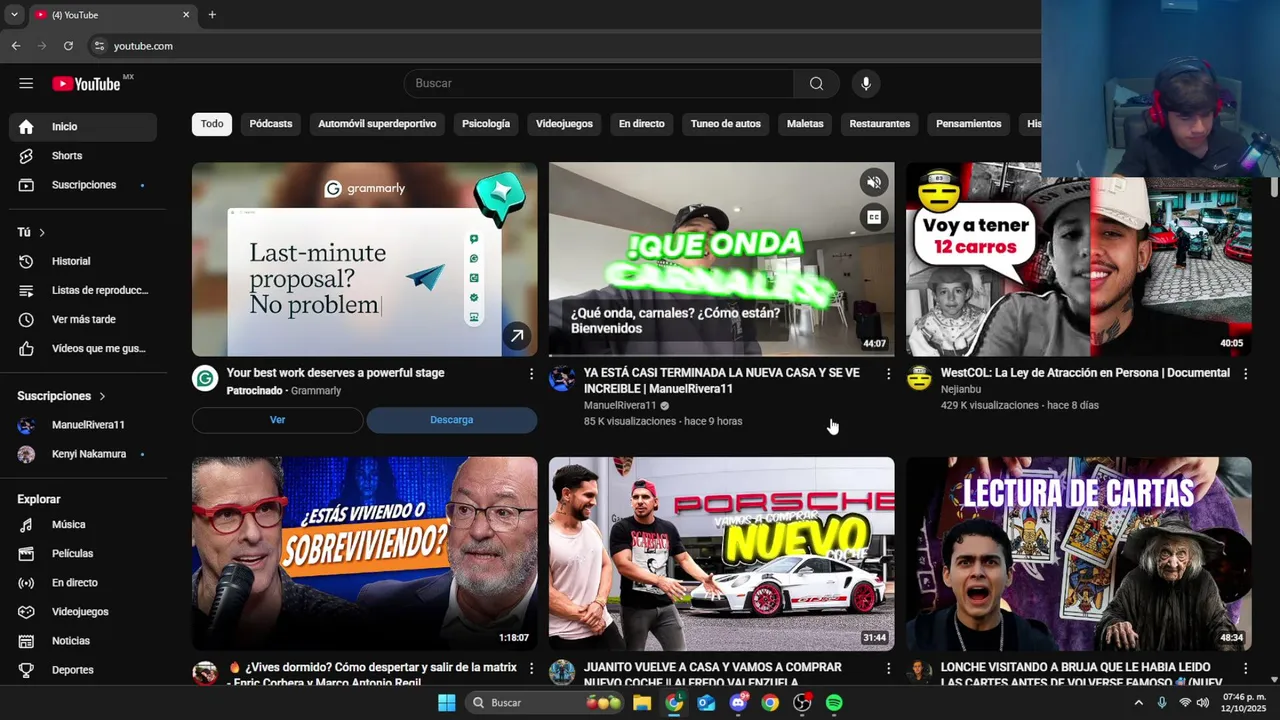The height and width of the screenshot is (720, 1280).
Task: Select the Psicología filter chip
Action: 486,124
